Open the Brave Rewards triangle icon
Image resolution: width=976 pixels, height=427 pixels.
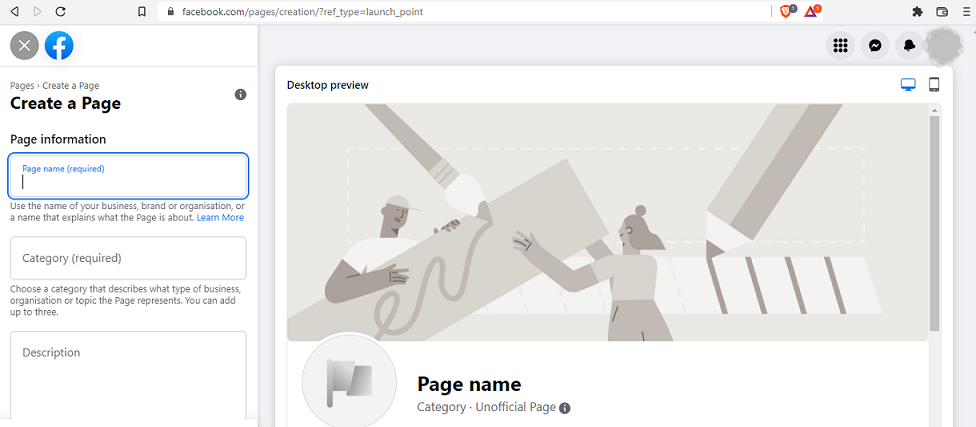click(x=812, y=11)
